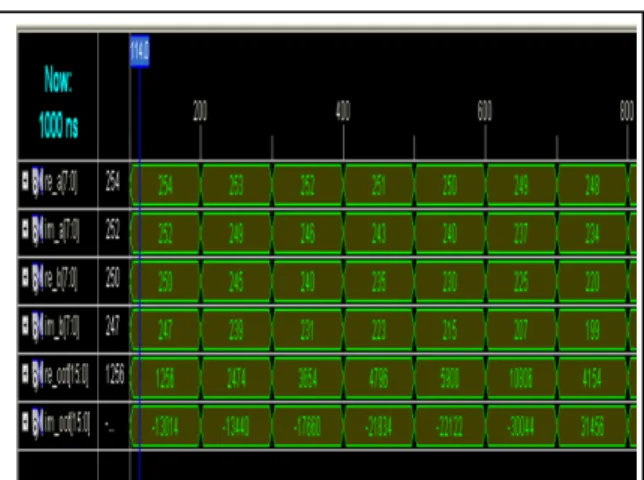Click waveform segment 253 in re_a row

click(236, 185)
